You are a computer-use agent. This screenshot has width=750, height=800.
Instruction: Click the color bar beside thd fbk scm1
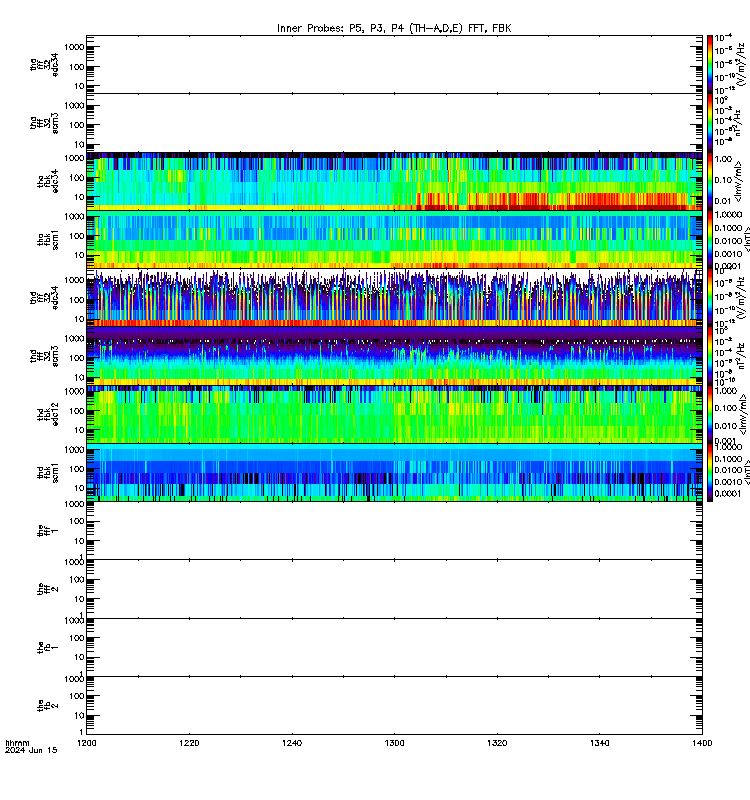[710, 472]
